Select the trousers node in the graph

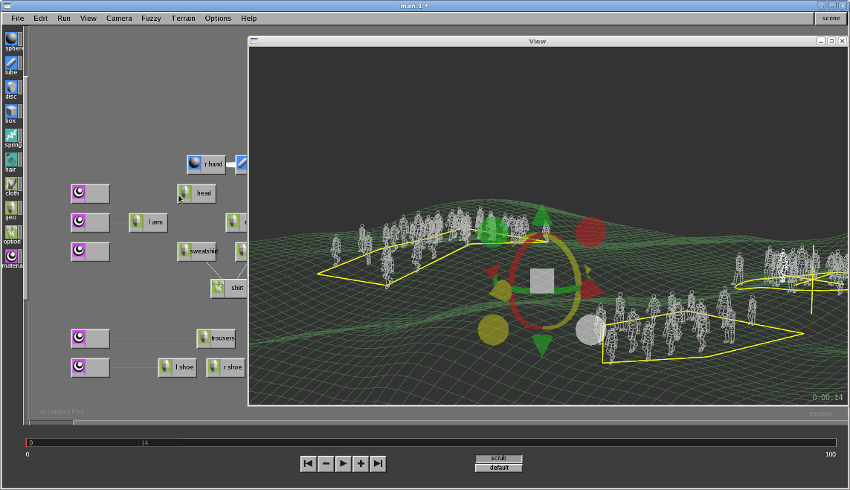tap(216, 338)
